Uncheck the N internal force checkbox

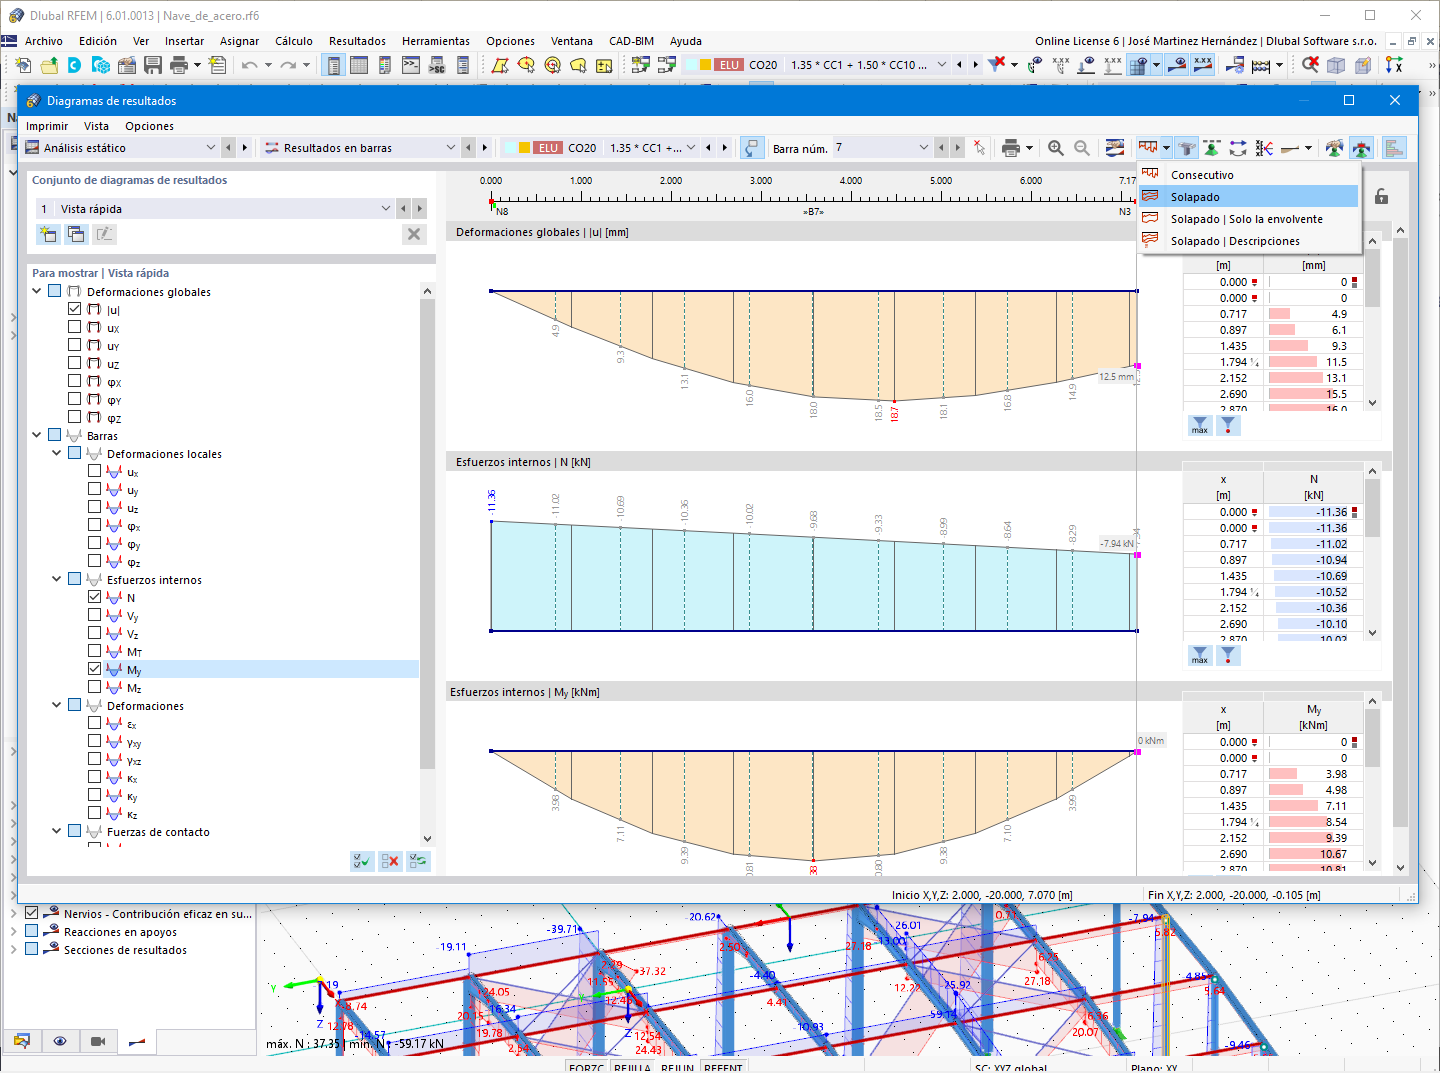tap(94, 597)
